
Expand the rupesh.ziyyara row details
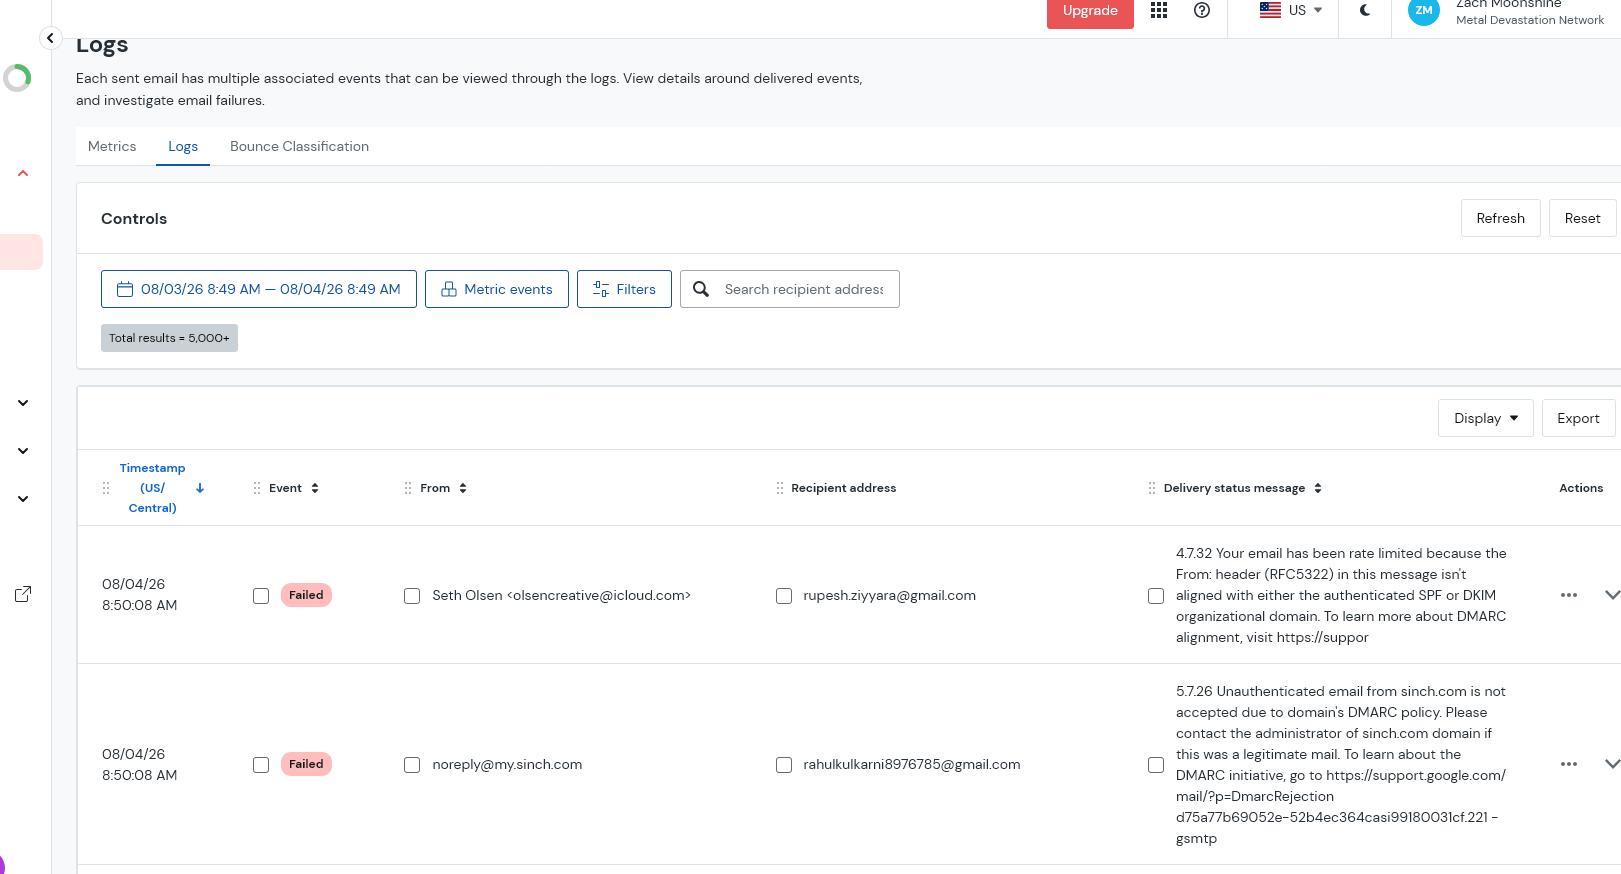1611,595
